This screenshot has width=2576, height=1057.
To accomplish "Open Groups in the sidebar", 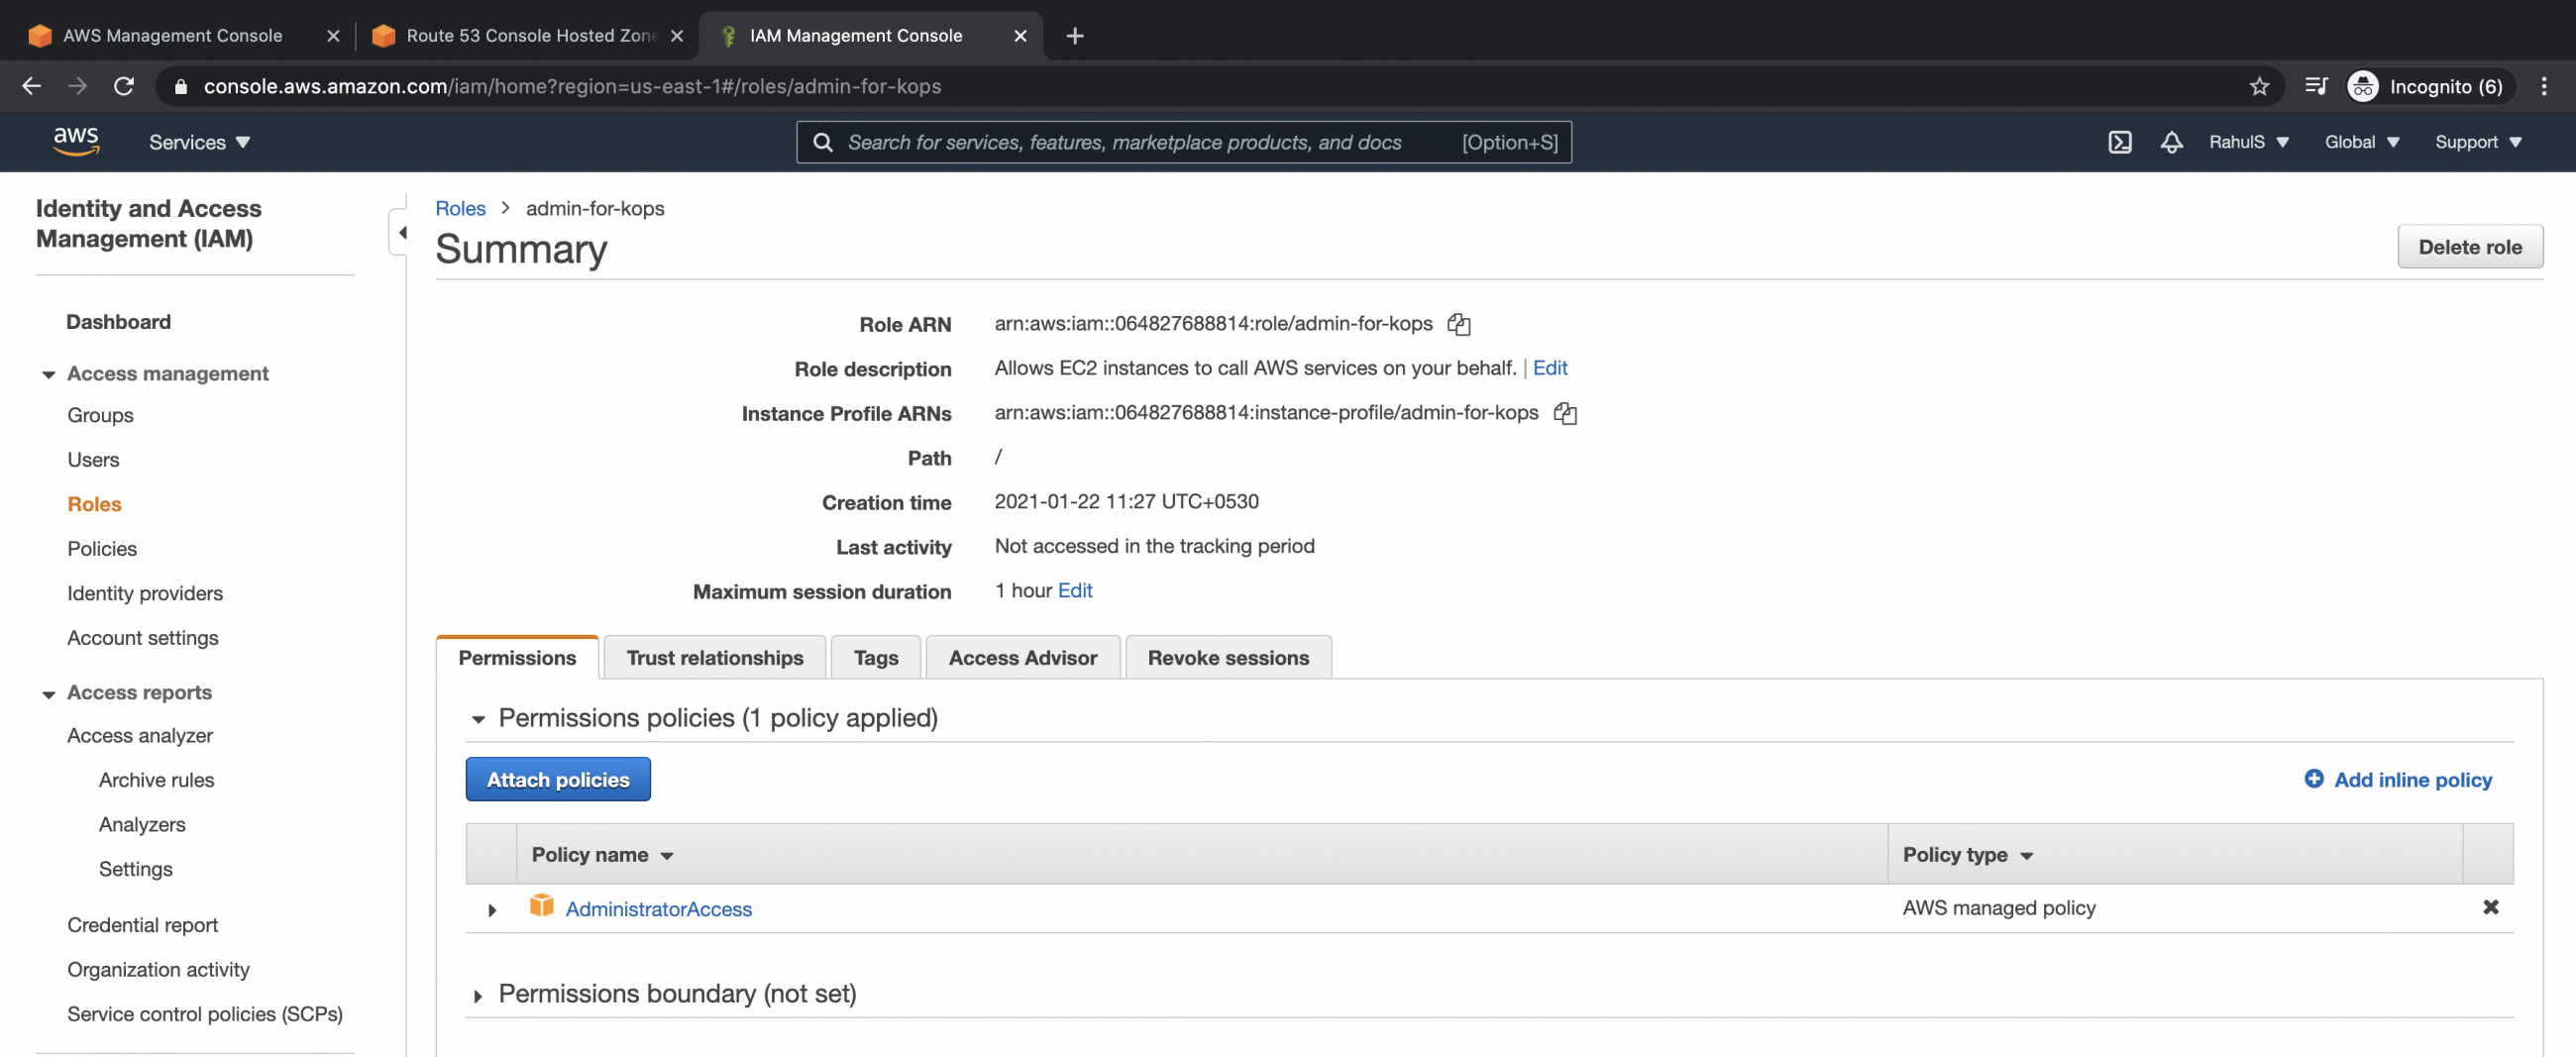I will (x=100, y=415).
